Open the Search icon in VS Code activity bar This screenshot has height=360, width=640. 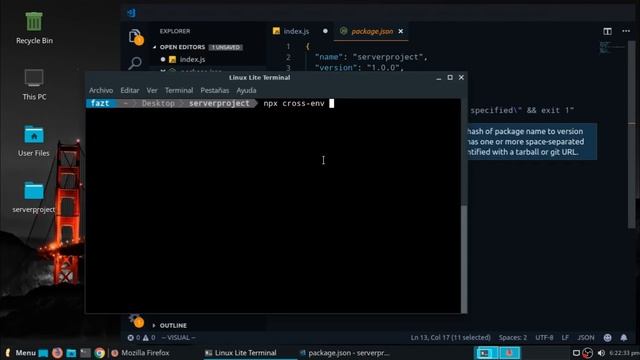tap(135, 63)
